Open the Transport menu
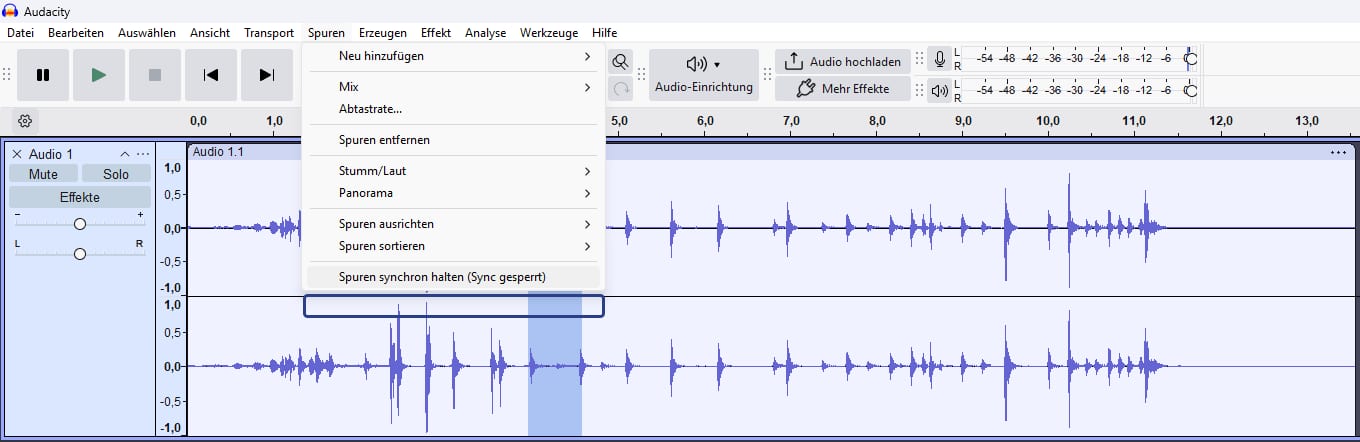The image size is (1360, 442). (269, 33)
